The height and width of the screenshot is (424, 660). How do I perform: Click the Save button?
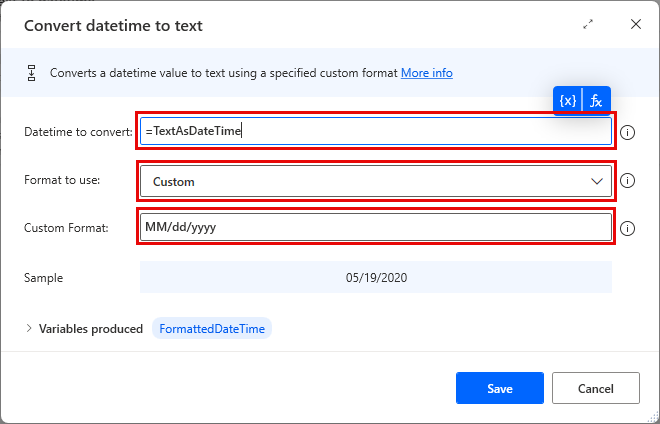coord(500,388)
